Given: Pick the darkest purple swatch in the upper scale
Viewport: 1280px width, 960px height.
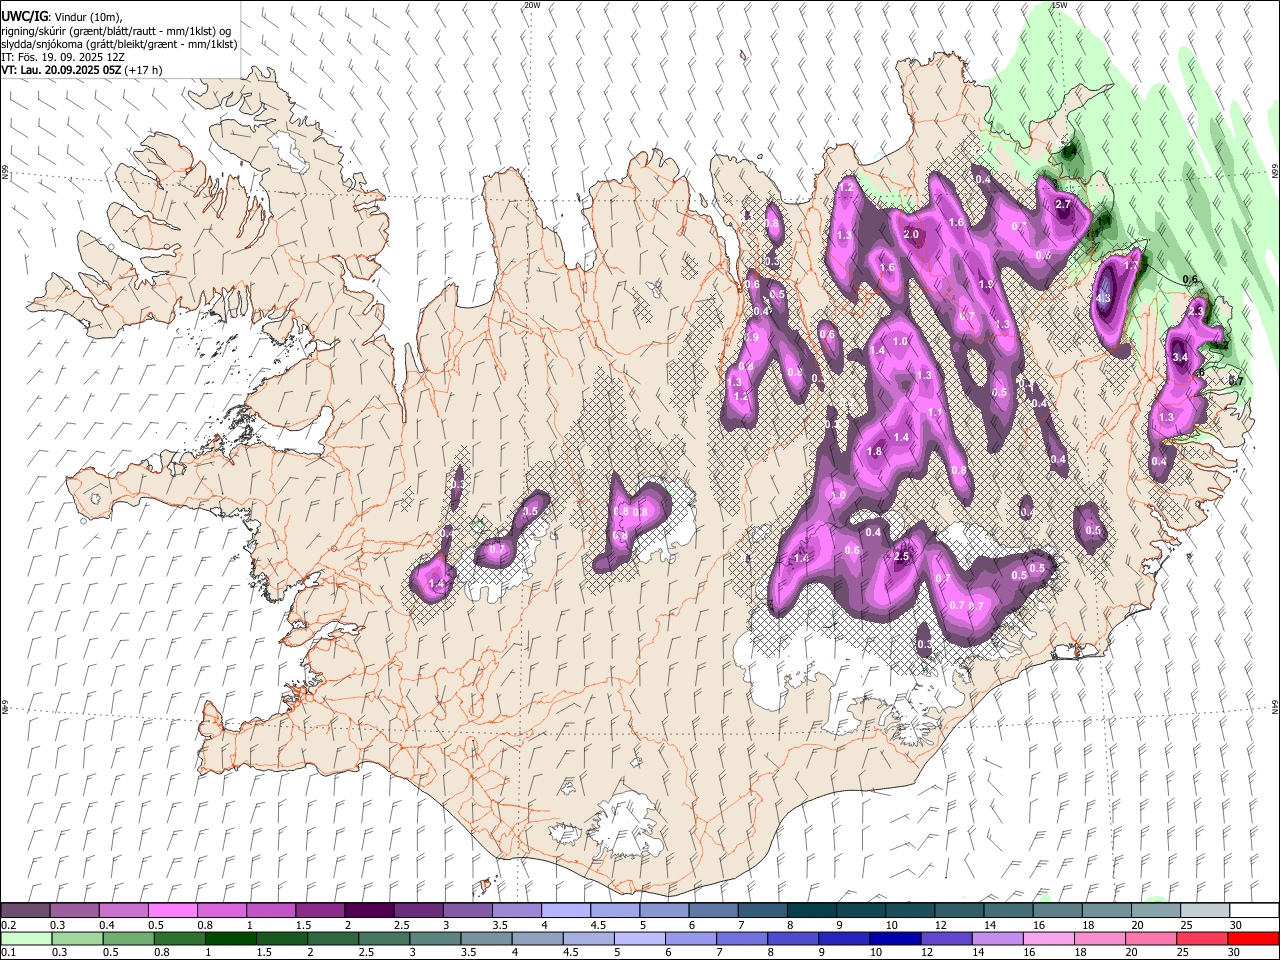Looking at the screenshot, I should tap(368, 911).
